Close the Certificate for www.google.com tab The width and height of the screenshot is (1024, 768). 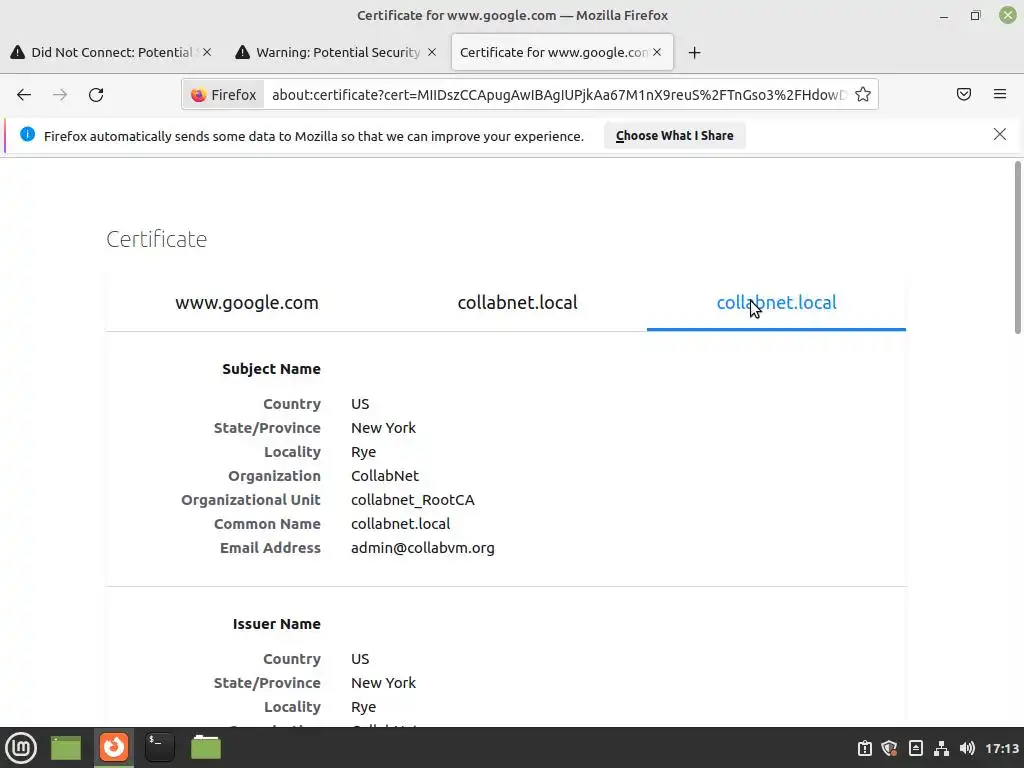tap(657, 52)
